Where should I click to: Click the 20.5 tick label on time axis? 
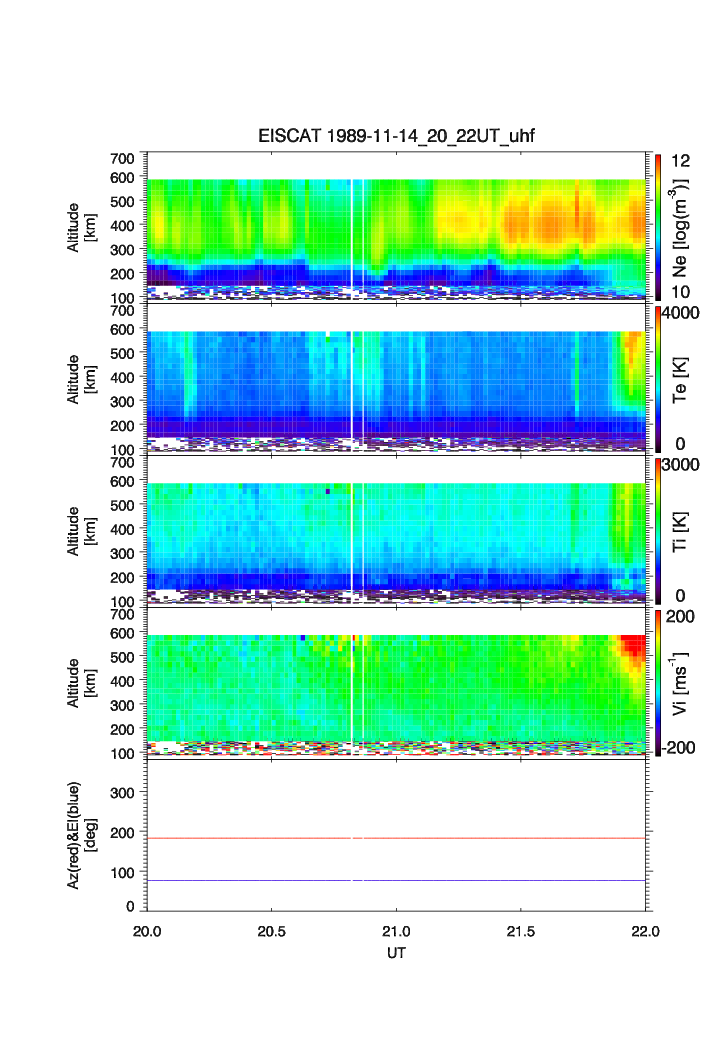tap(272, 930)
